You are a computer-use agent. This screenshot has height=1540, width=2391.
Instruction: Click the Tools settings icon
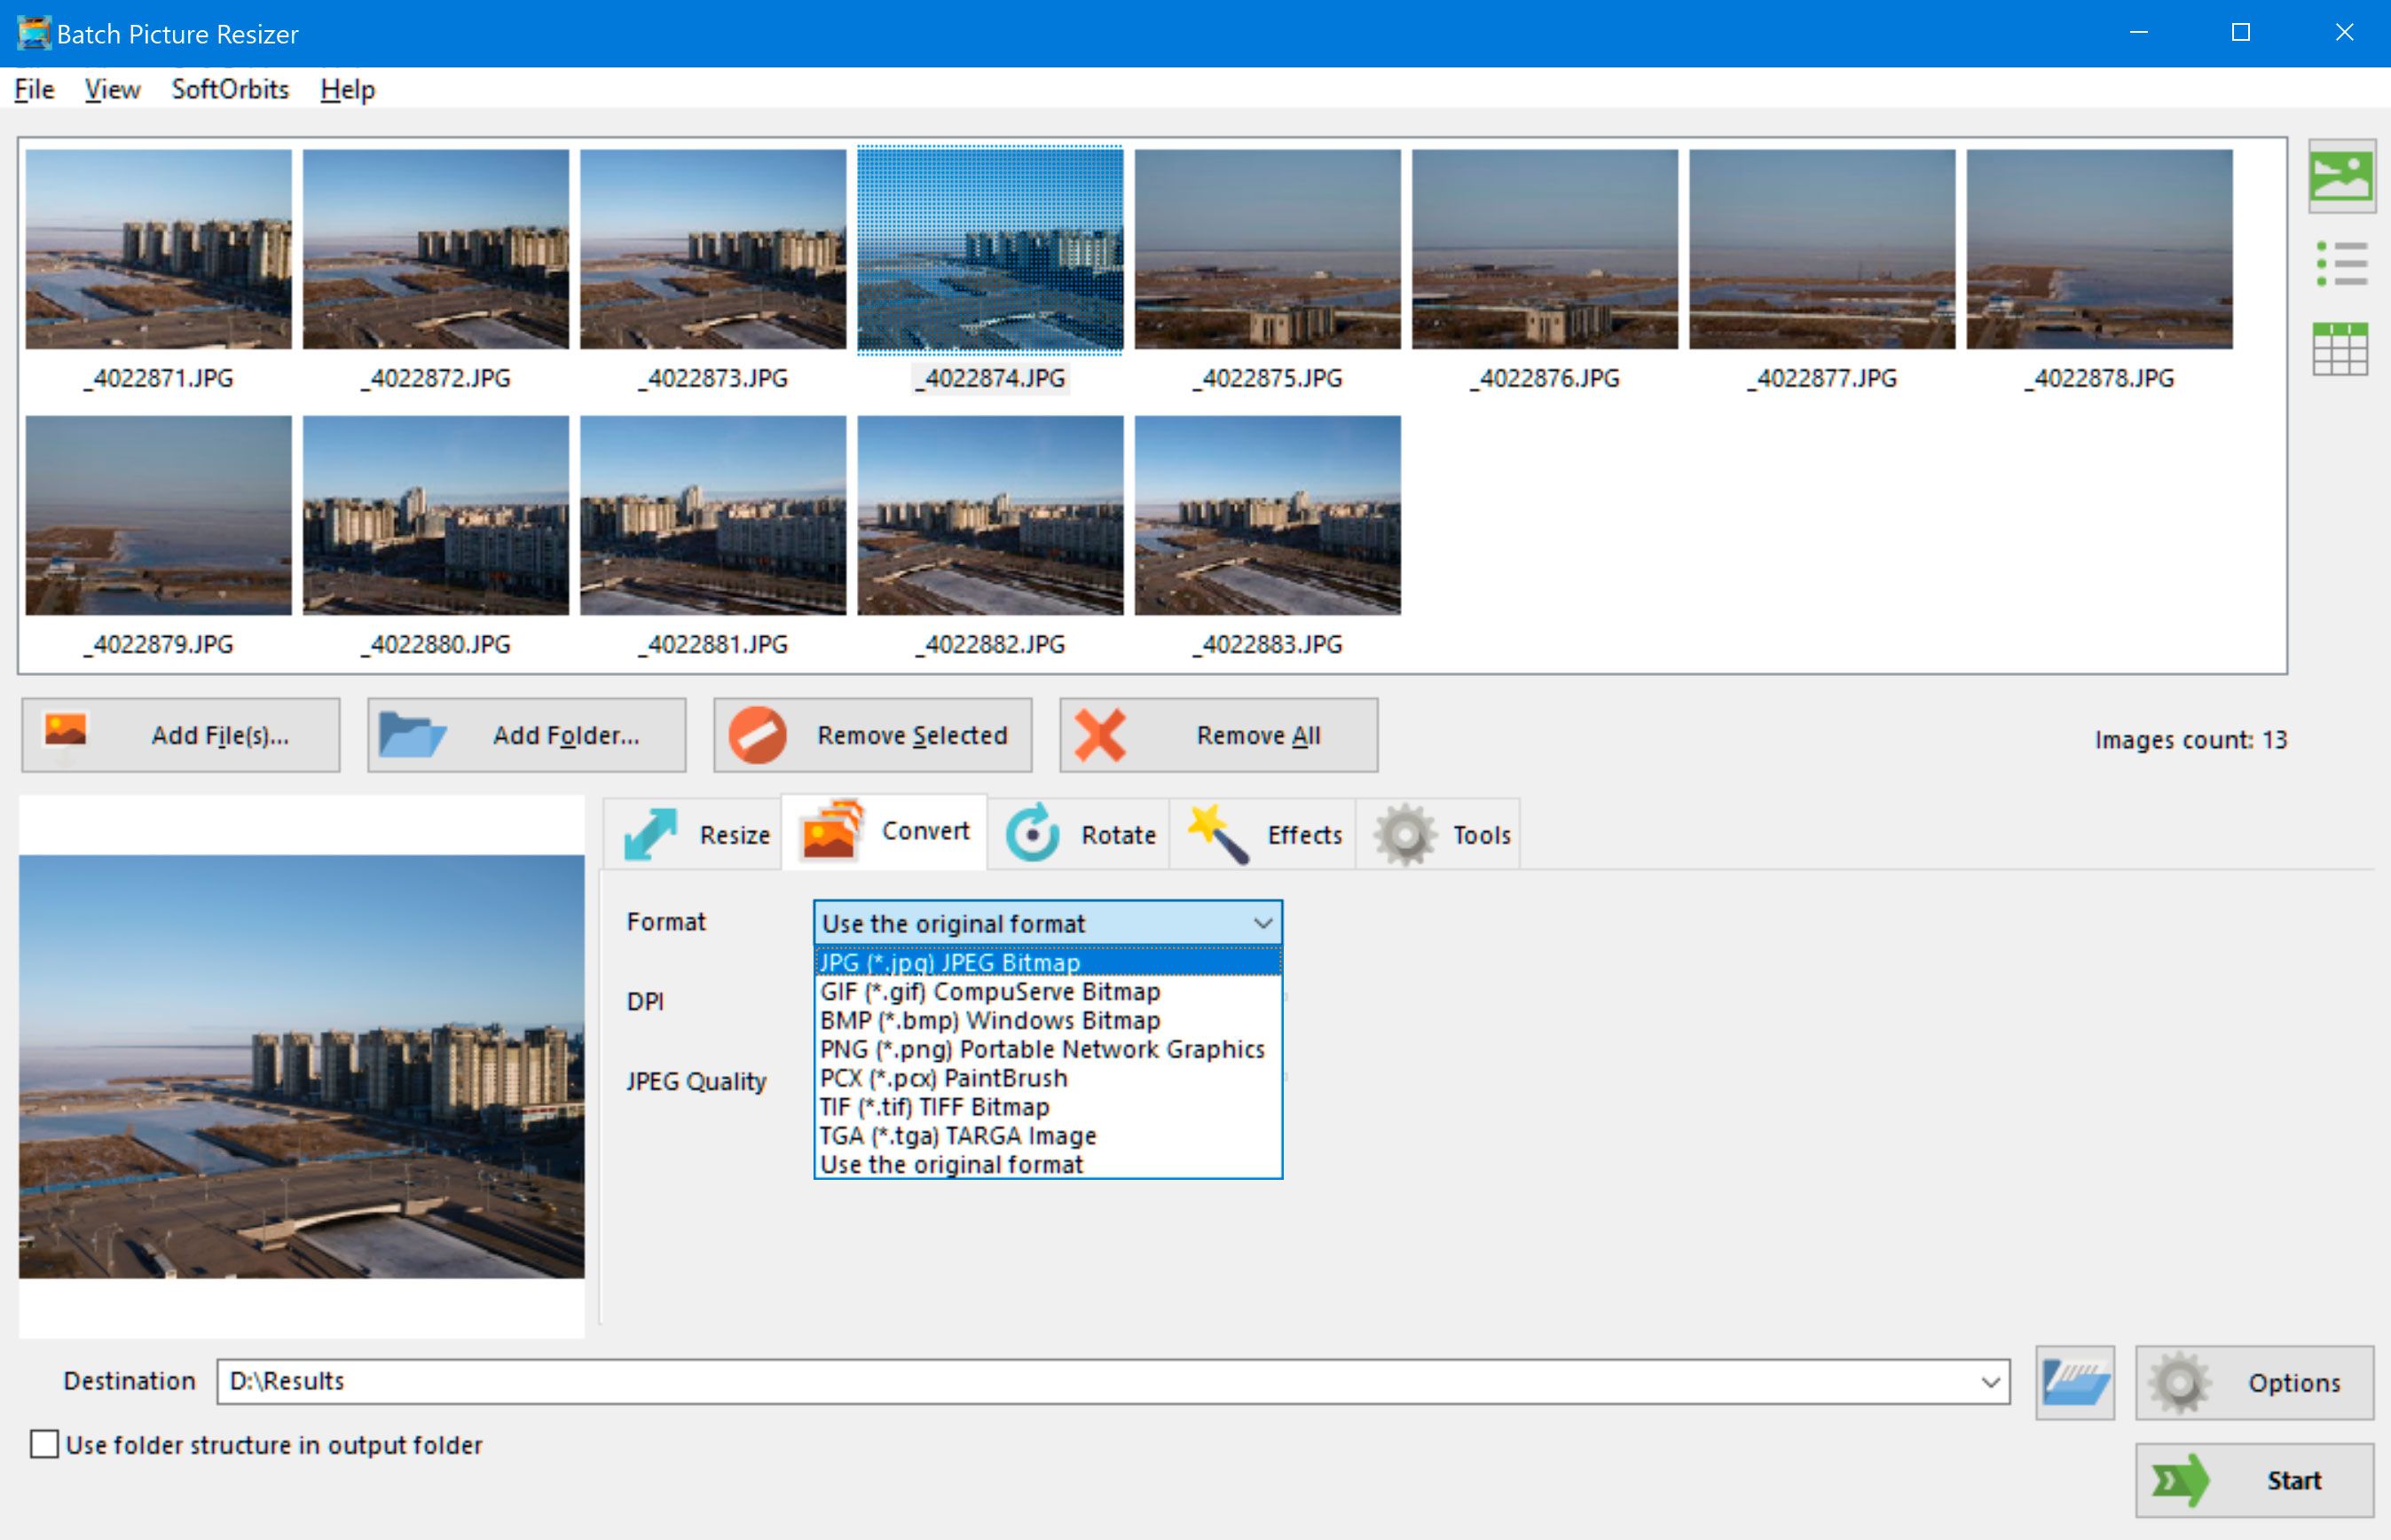click(1406, 835)
